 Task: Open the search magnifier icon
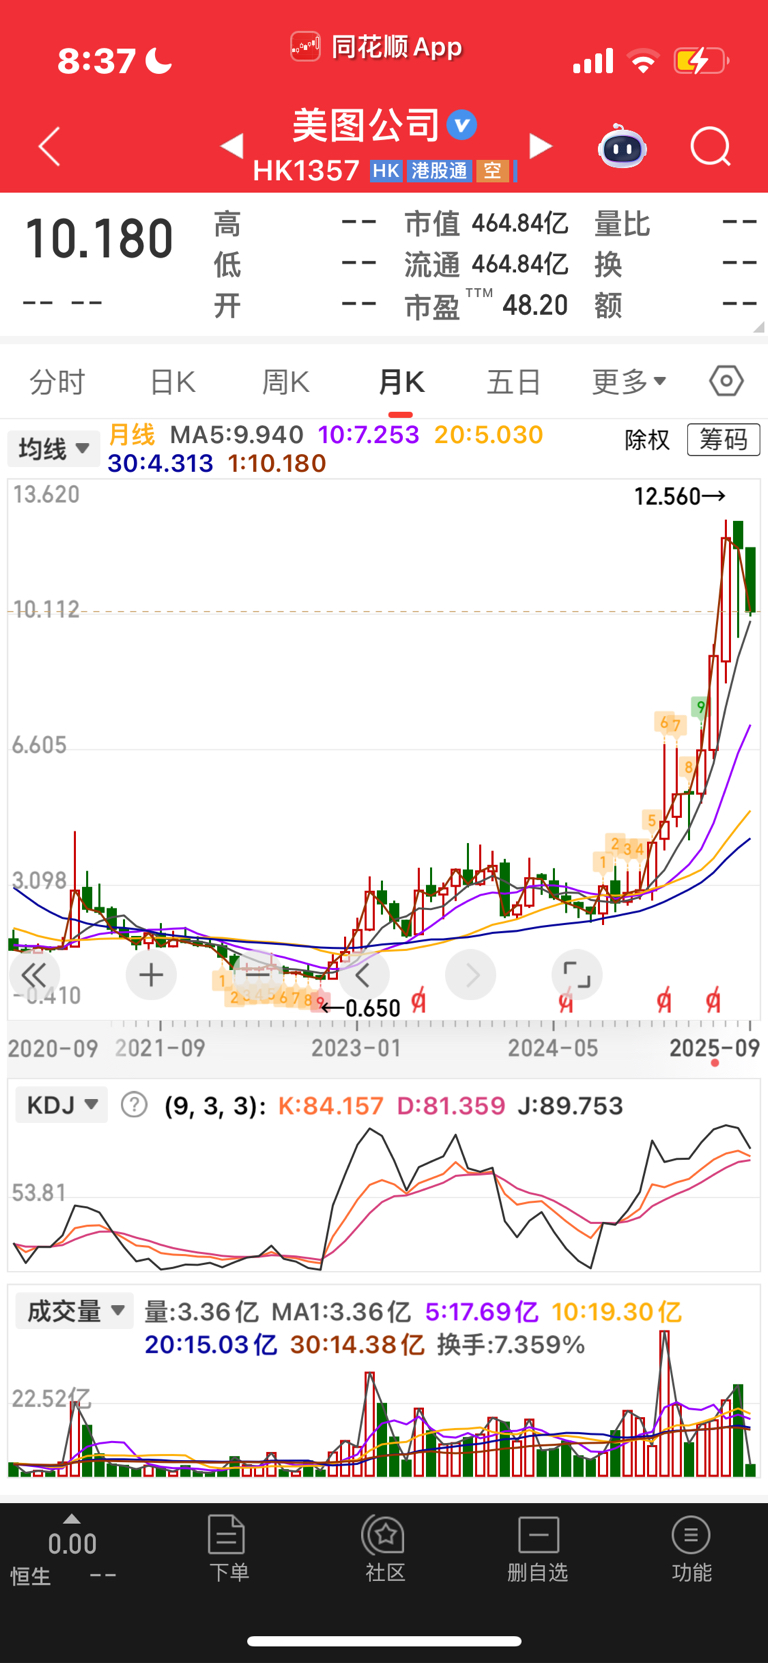coord(710,147)
